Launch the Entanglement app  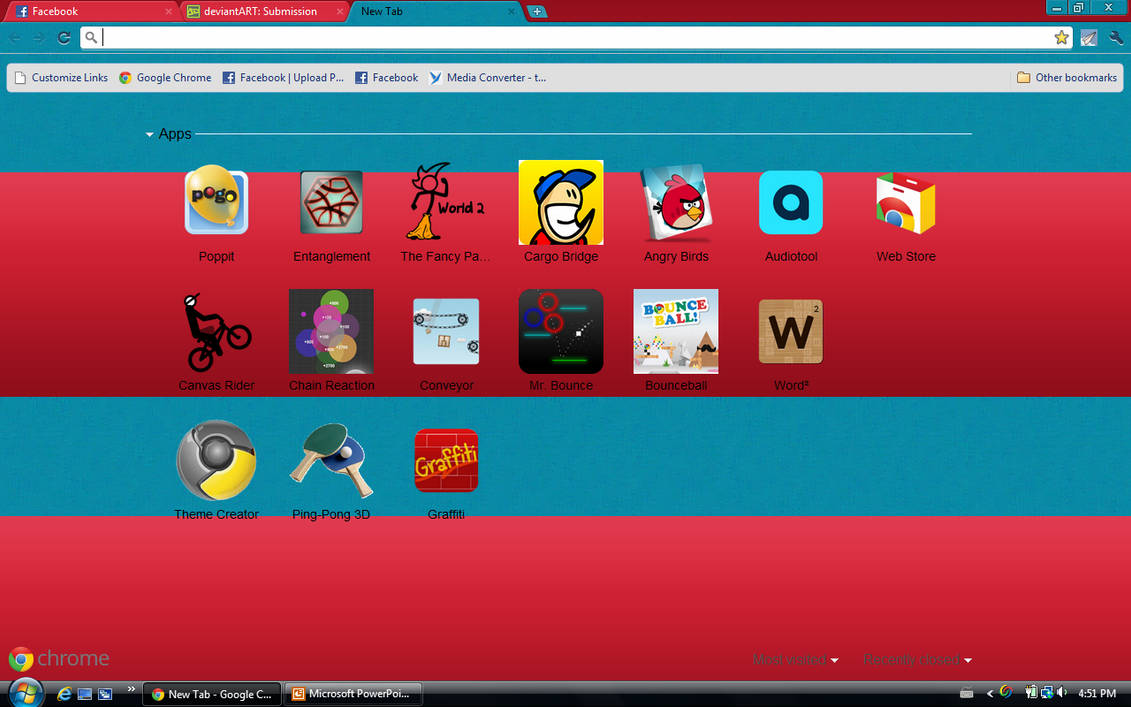click(331, 202)
